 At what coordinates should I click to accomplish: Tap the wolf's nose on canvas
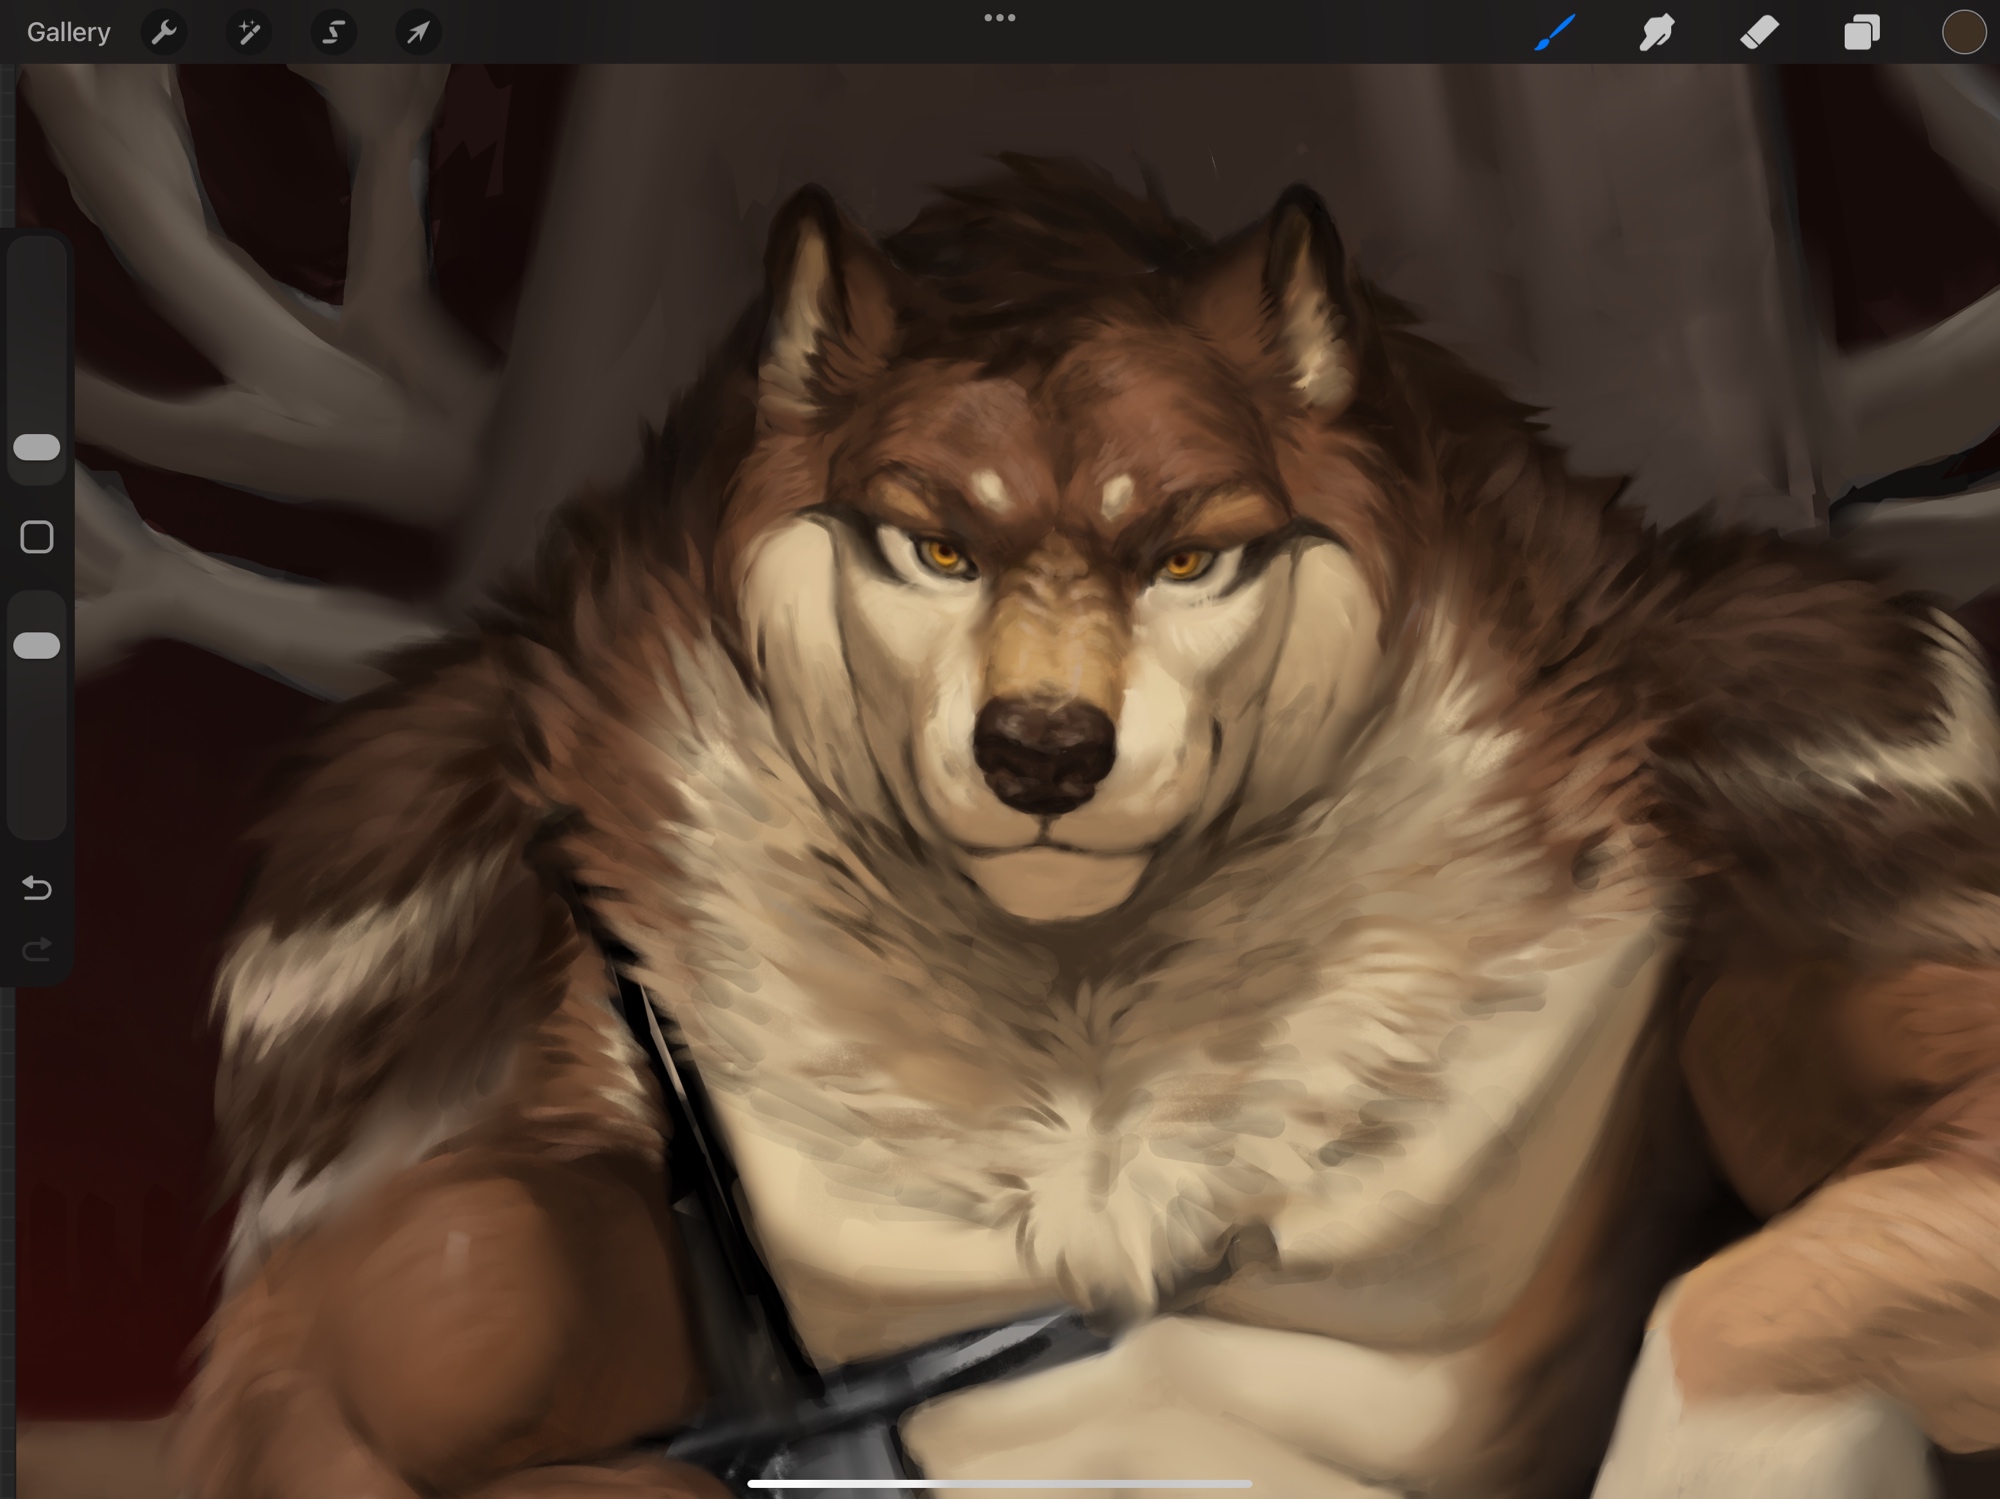pyautogui.click(x=1043, y=755)
